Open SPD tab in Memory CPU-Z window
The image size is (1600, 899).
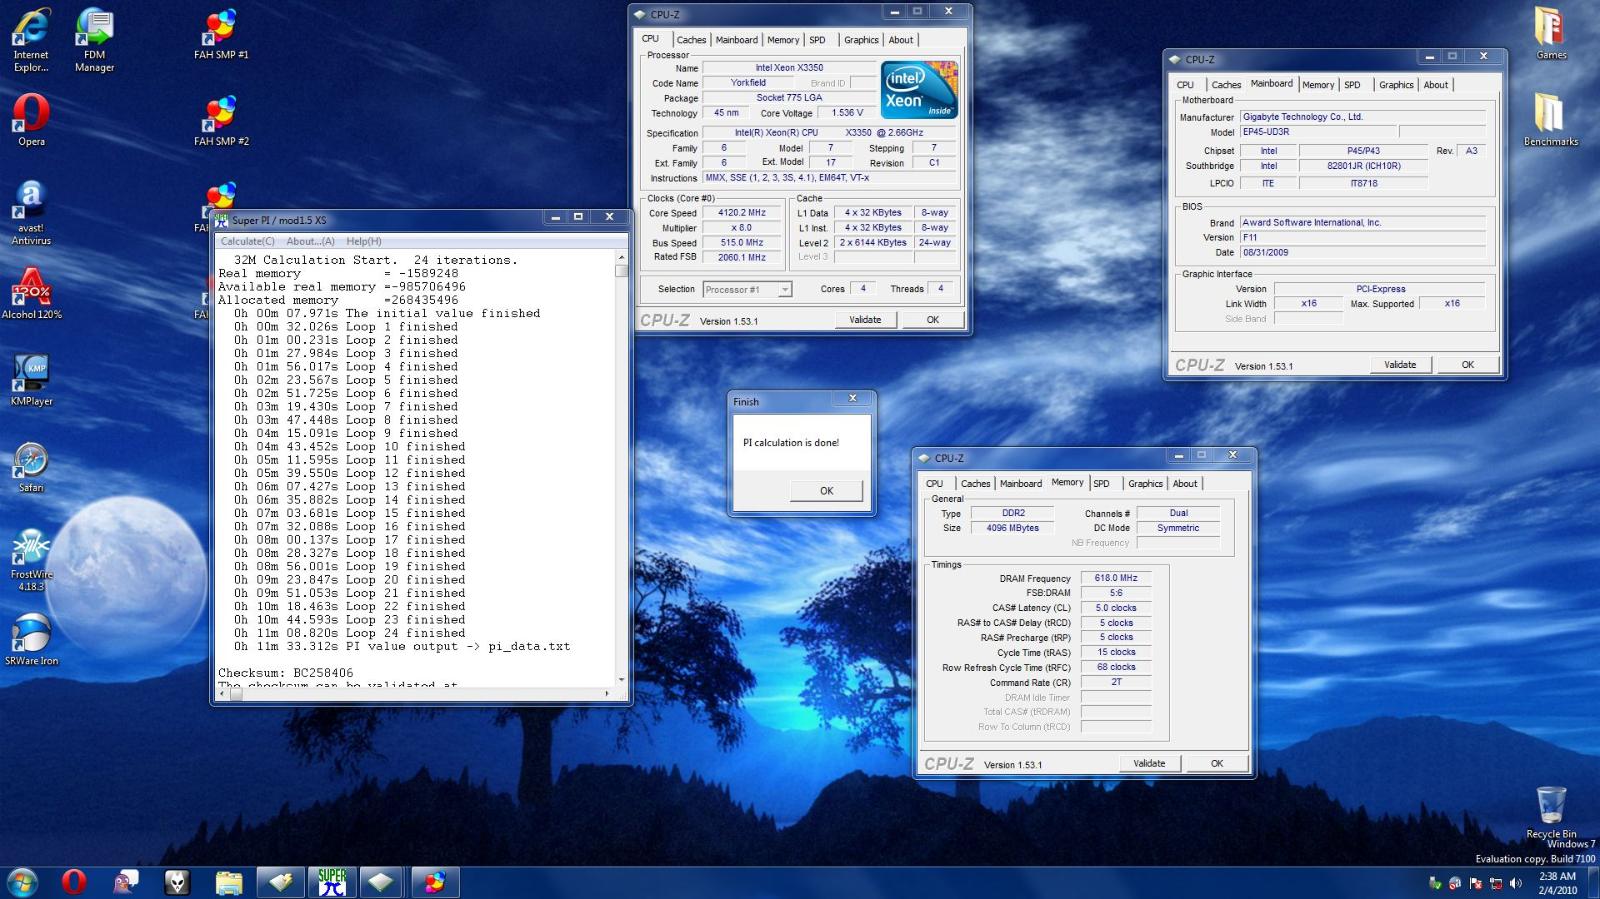coord(1101,484)
